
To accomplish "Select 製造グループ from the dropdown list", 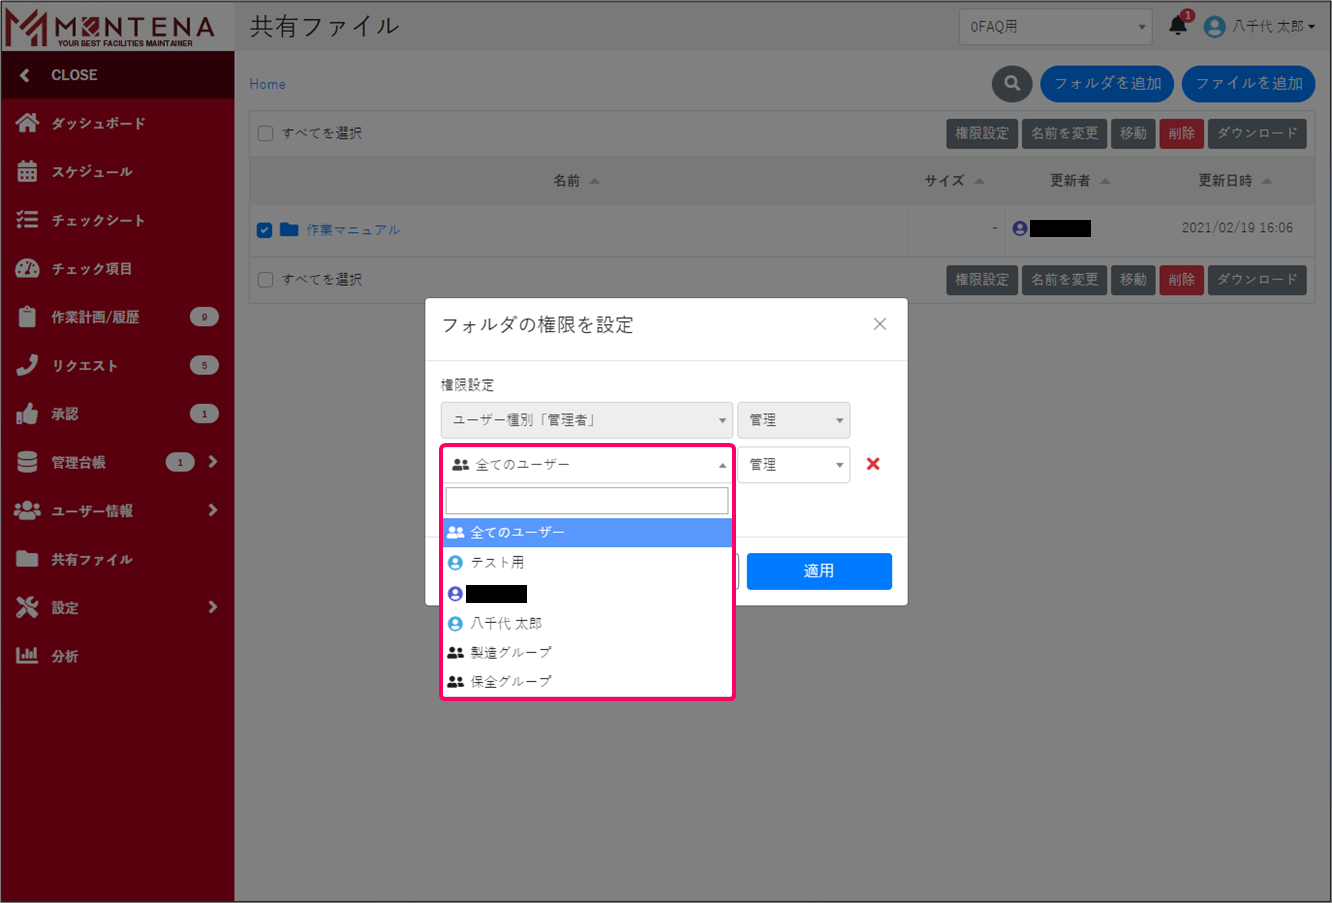I will click(510, 652).
